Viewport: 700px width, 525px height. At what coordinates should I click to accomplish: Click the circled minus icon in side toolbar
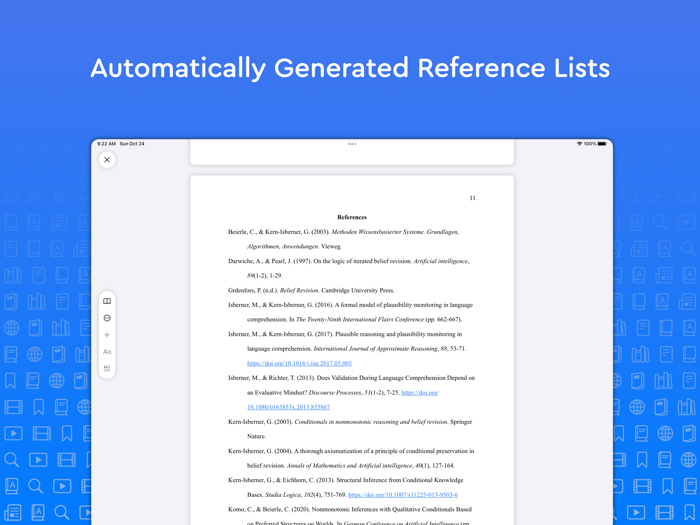click(x=107, y=318)
